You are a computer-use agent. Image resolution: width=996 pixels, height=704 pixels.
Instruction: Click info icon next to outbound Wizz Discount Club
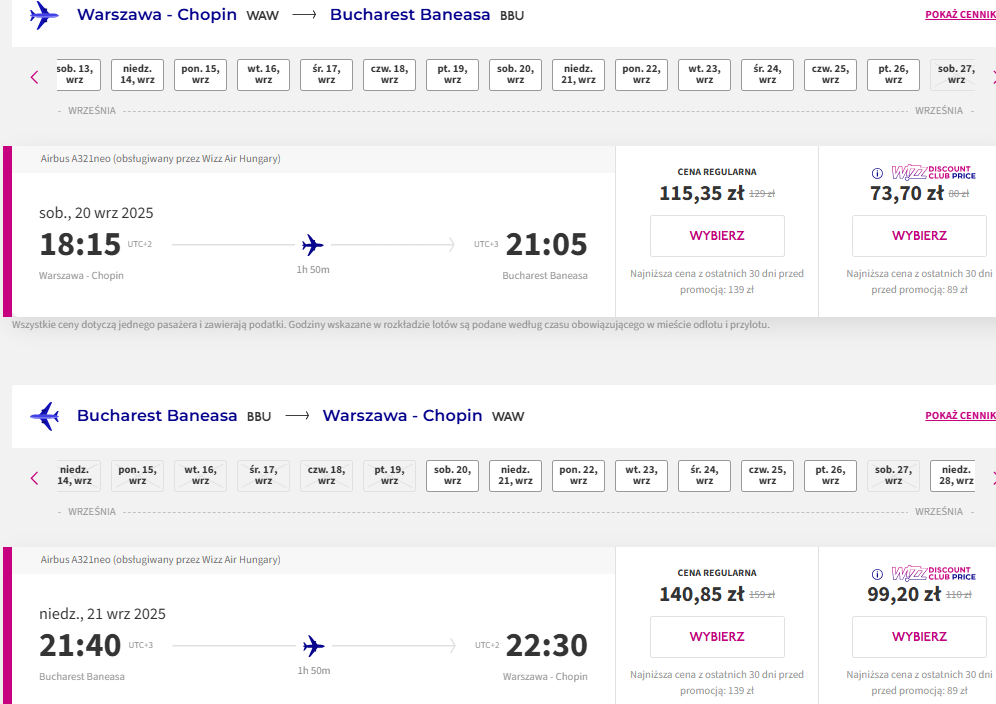[877, 173]
